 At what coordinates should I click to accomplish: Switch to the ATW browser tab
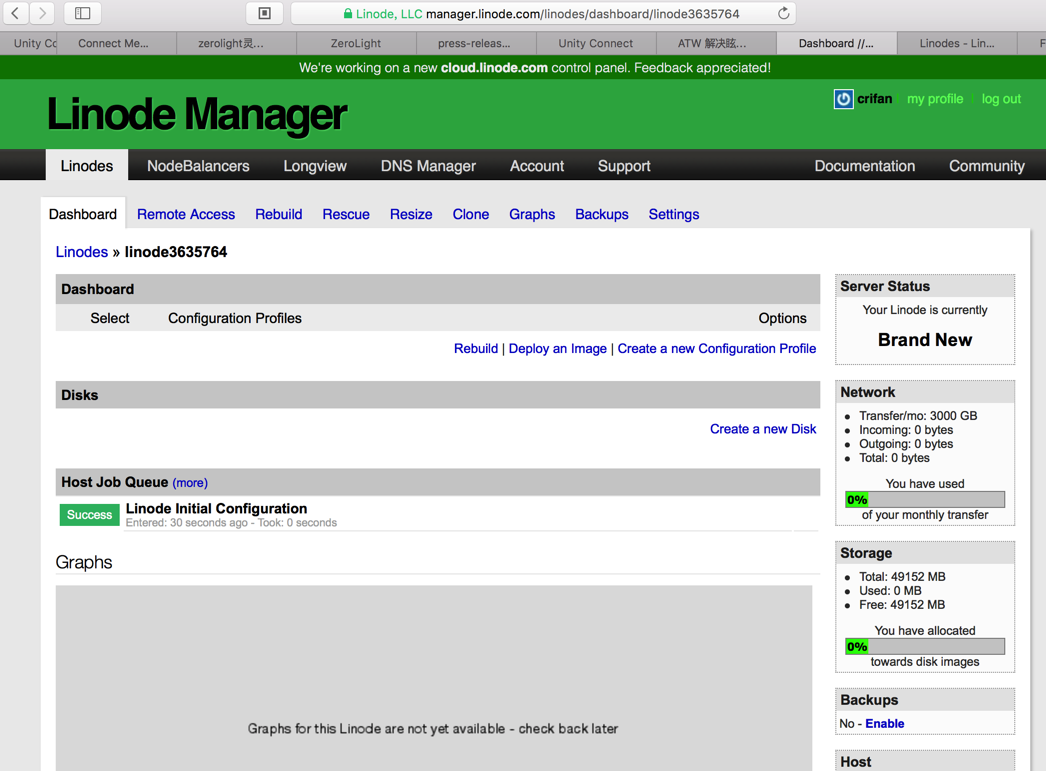pyautogui.click(x=712, y=43)
